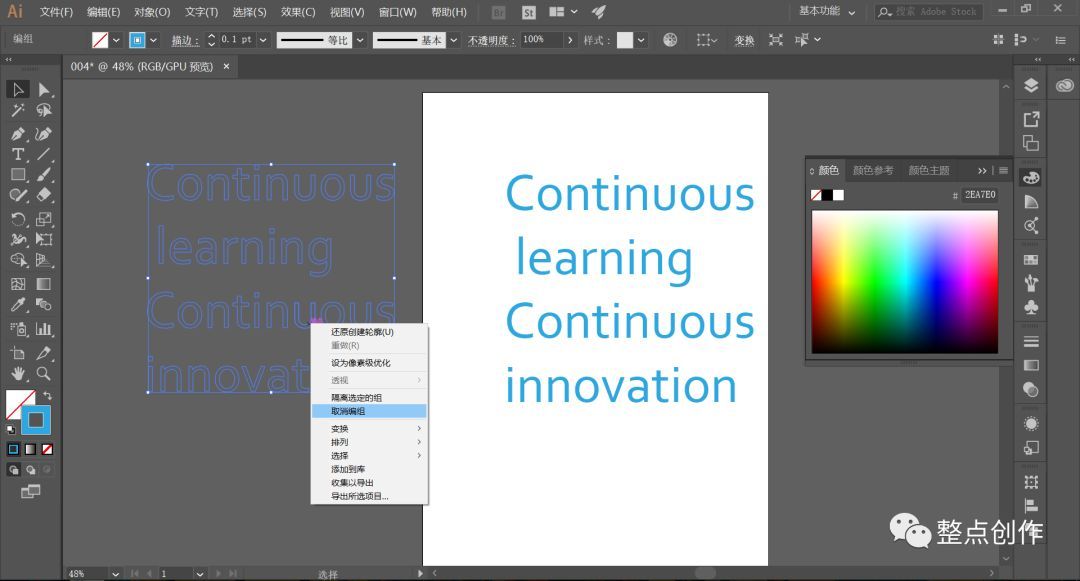Select the Line Segment tool

point(43,154)
